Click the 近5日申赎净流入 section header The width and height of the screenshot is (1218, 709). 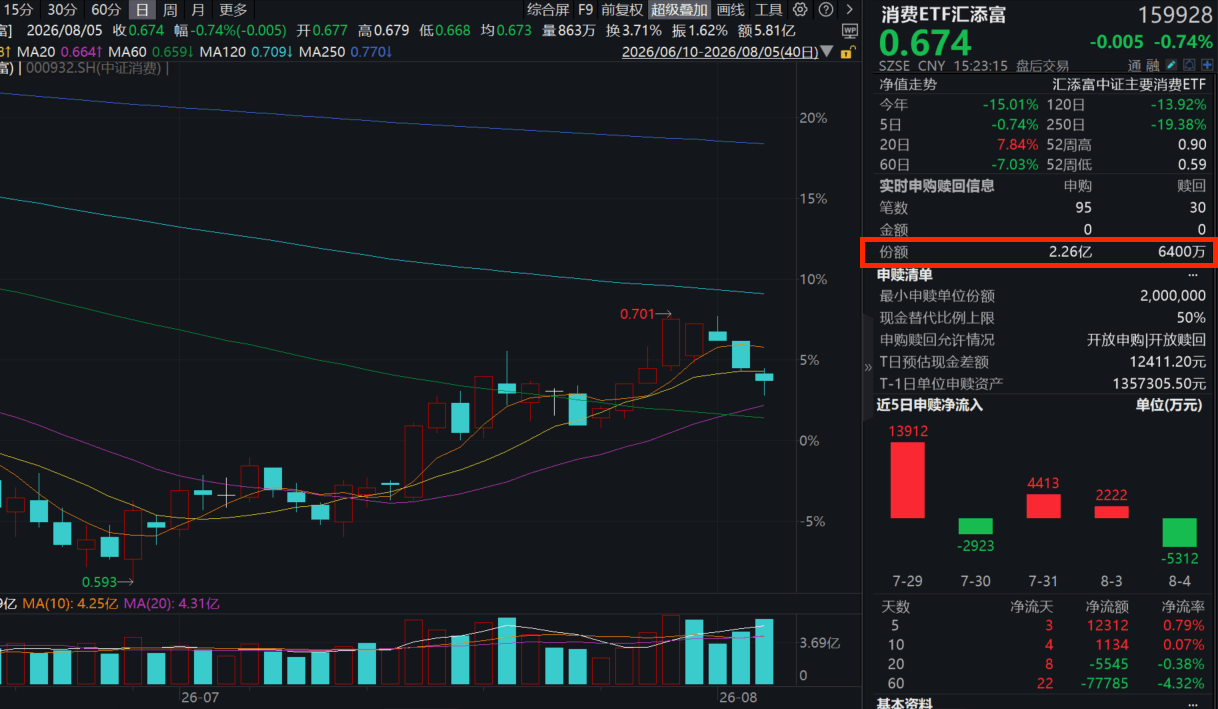pos(930,405)
